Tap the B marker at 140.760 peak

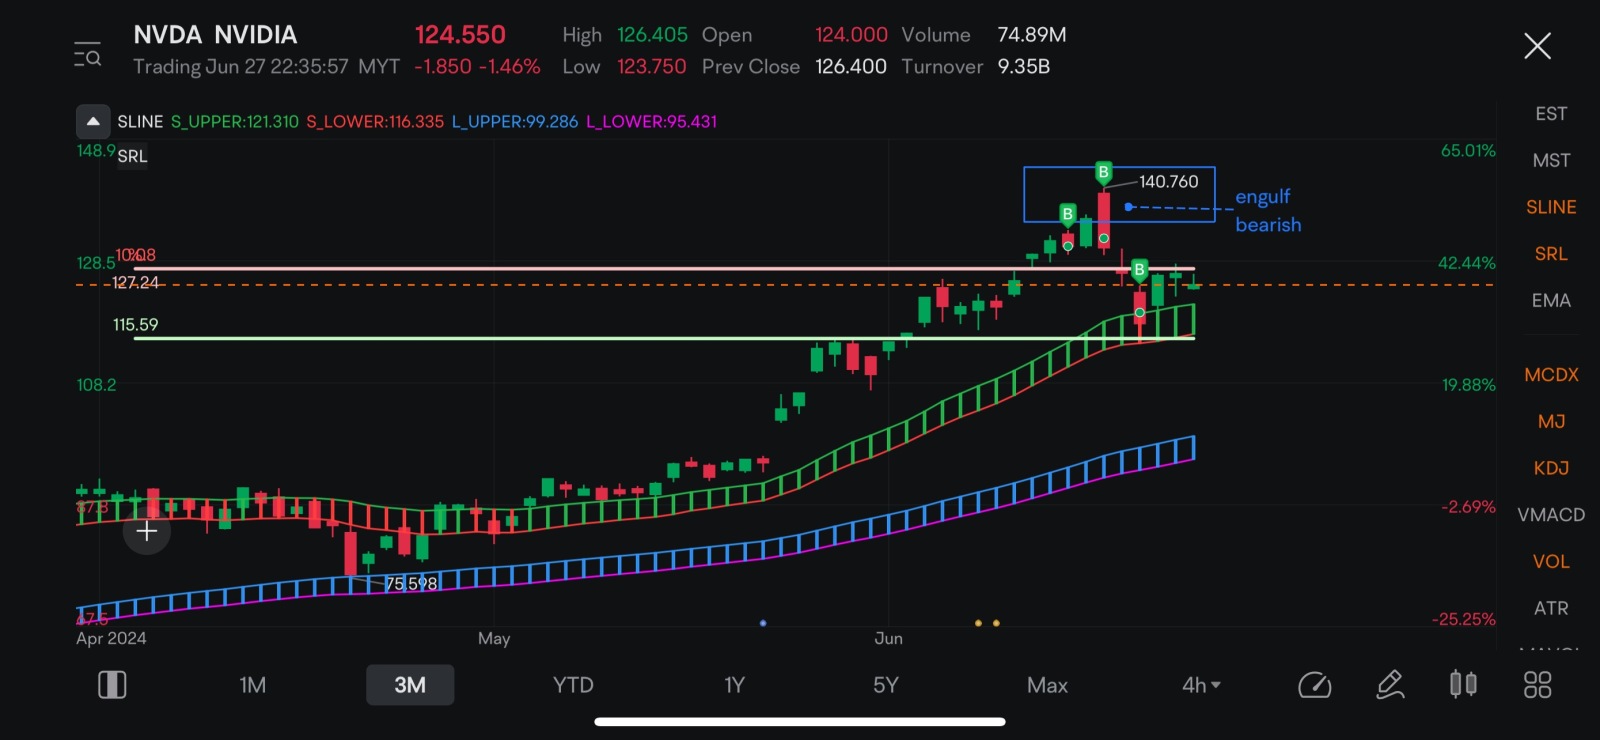[1103, 172]
